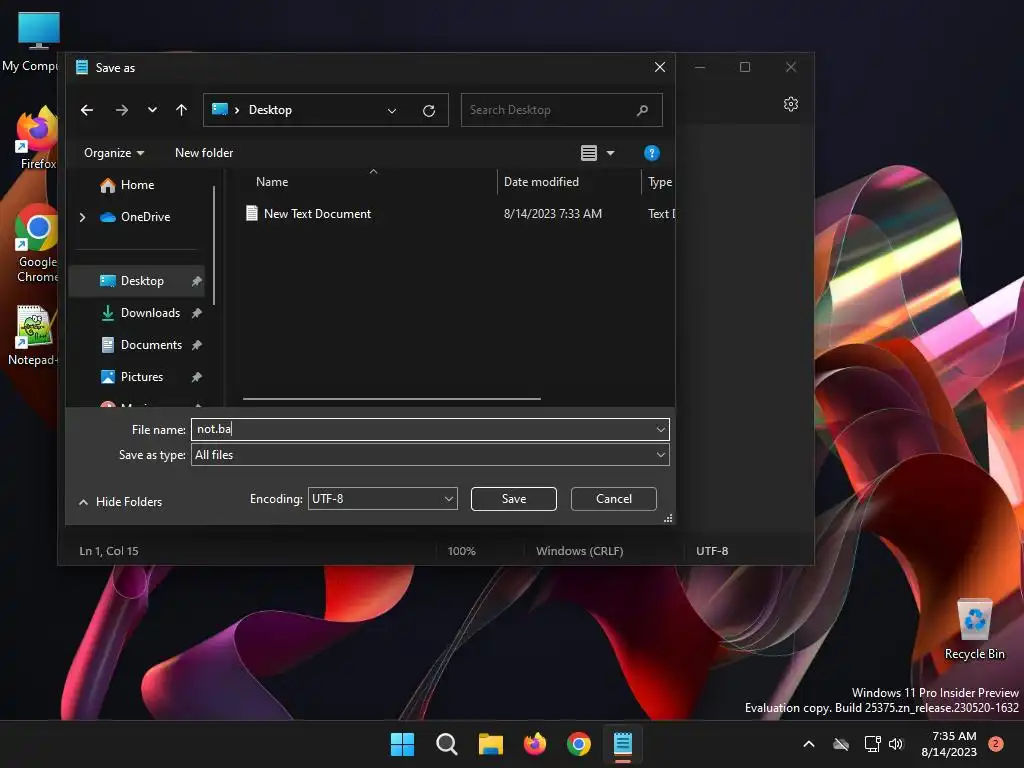Go up one folder level

[182, 110]
